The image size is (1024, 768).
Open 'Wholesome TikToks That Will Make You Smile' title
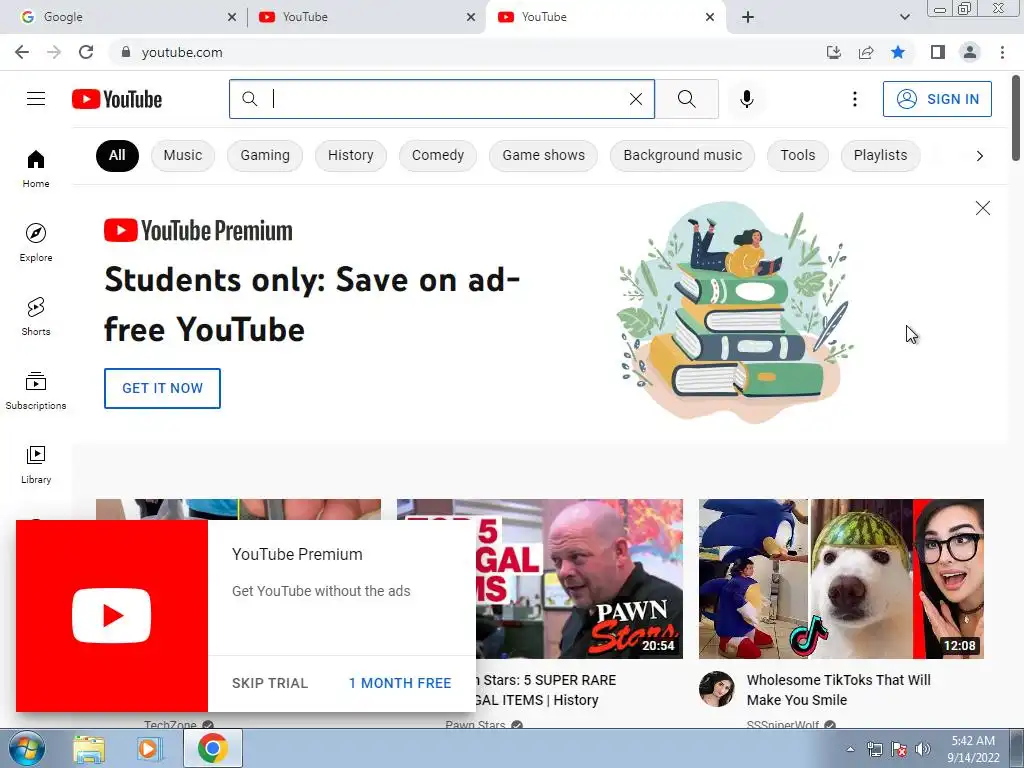[x=839, y=690]
